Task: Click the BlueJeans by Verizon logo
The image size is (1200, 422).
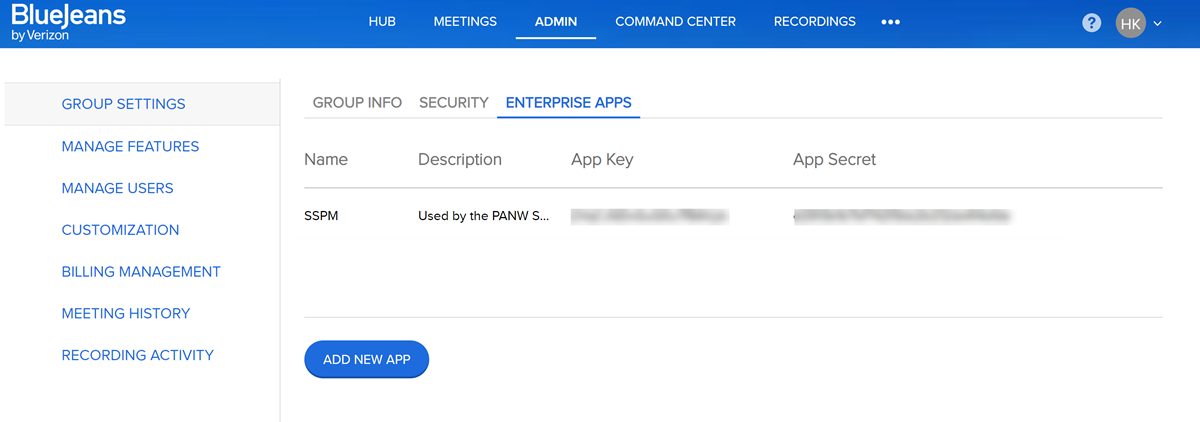Action: coord(68,24)
